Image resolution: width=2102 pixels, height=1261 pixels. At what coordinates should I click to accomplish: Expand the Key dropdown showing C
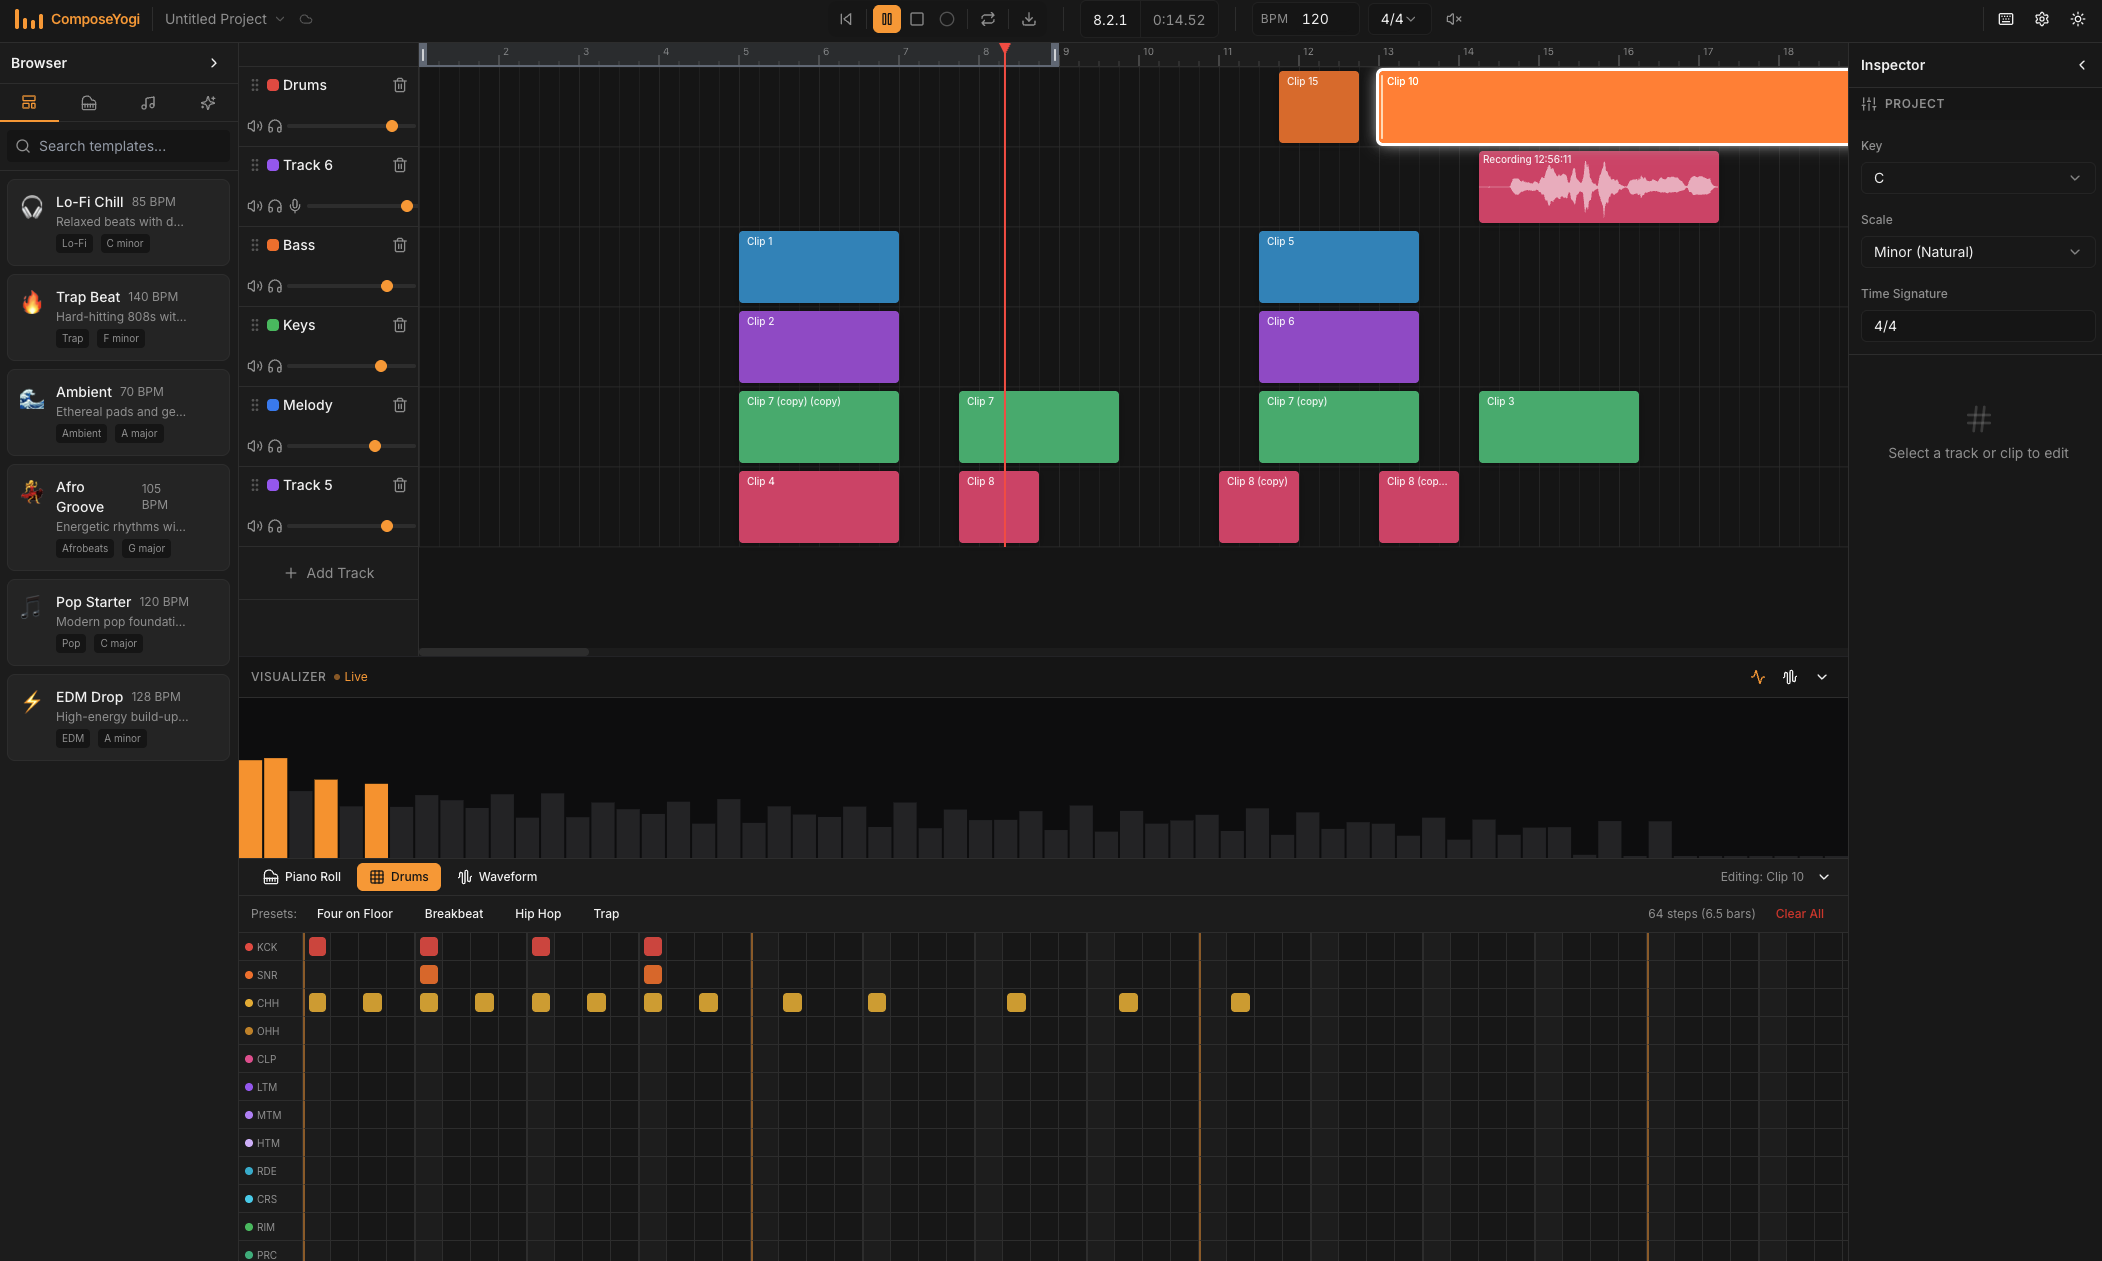pyautogui.click(x=1976, y=178)
